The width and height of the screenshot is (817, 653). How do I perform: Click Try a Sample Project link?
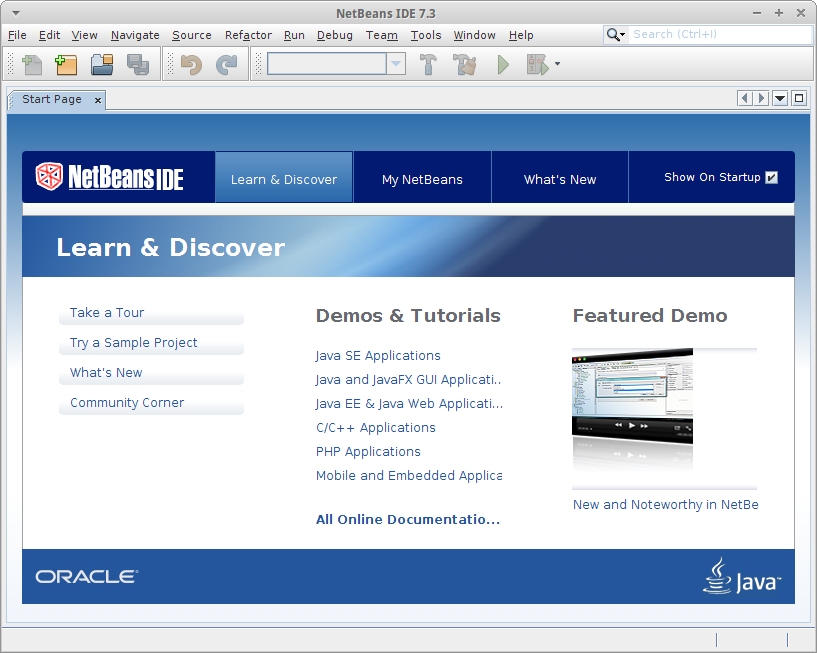coord(133,343)
